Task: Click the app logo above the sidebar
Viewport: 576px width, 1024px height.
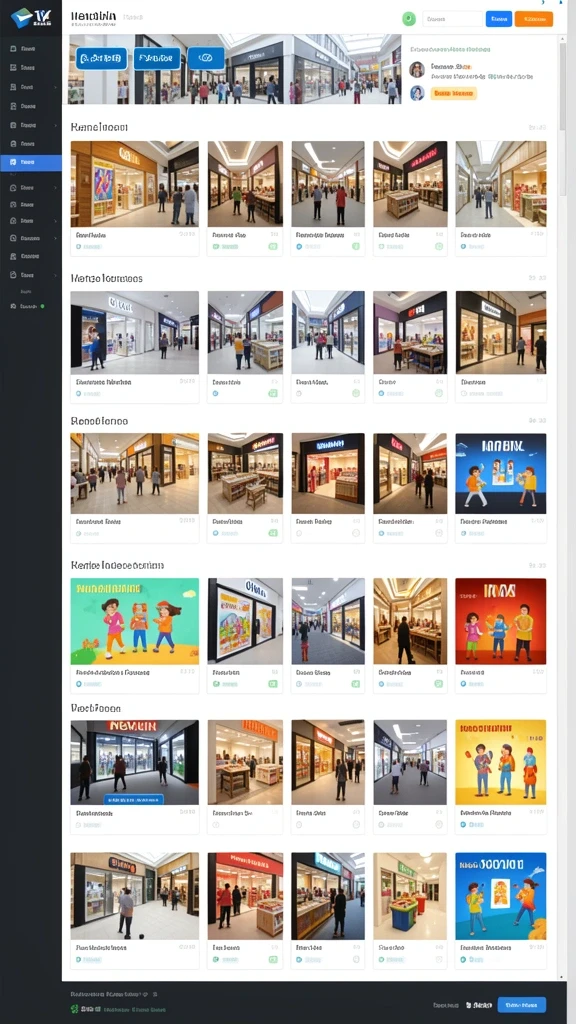Action: point(31,17)
